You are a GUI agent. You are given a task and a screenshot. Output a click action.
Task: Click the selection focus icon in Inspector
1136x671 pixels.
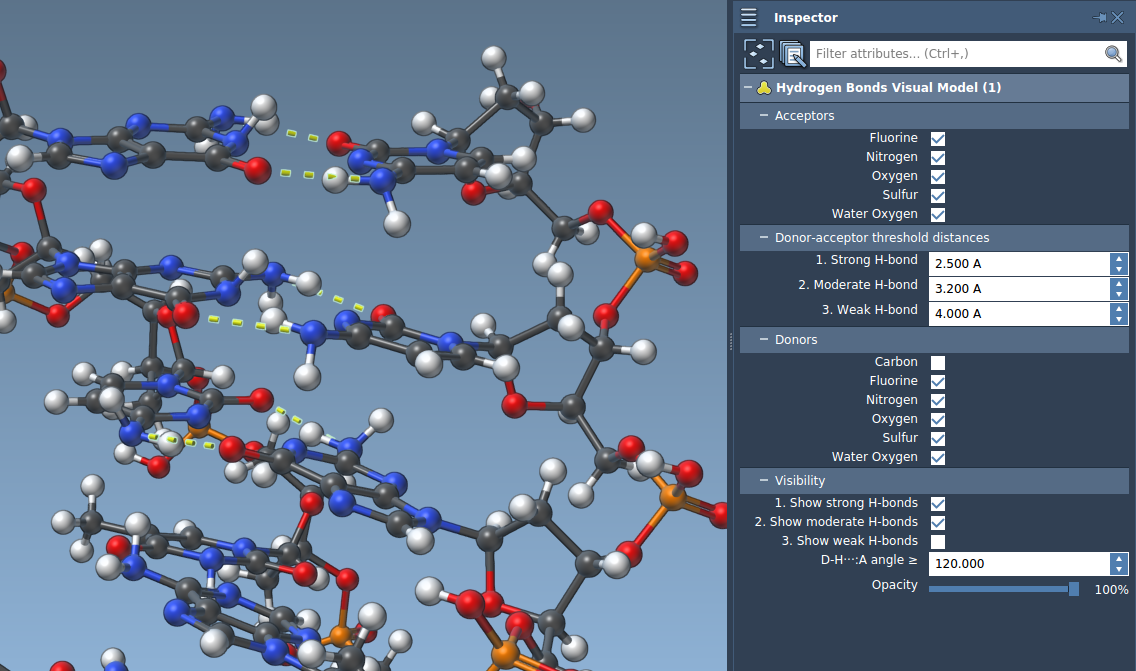click(x=759, y=54)
